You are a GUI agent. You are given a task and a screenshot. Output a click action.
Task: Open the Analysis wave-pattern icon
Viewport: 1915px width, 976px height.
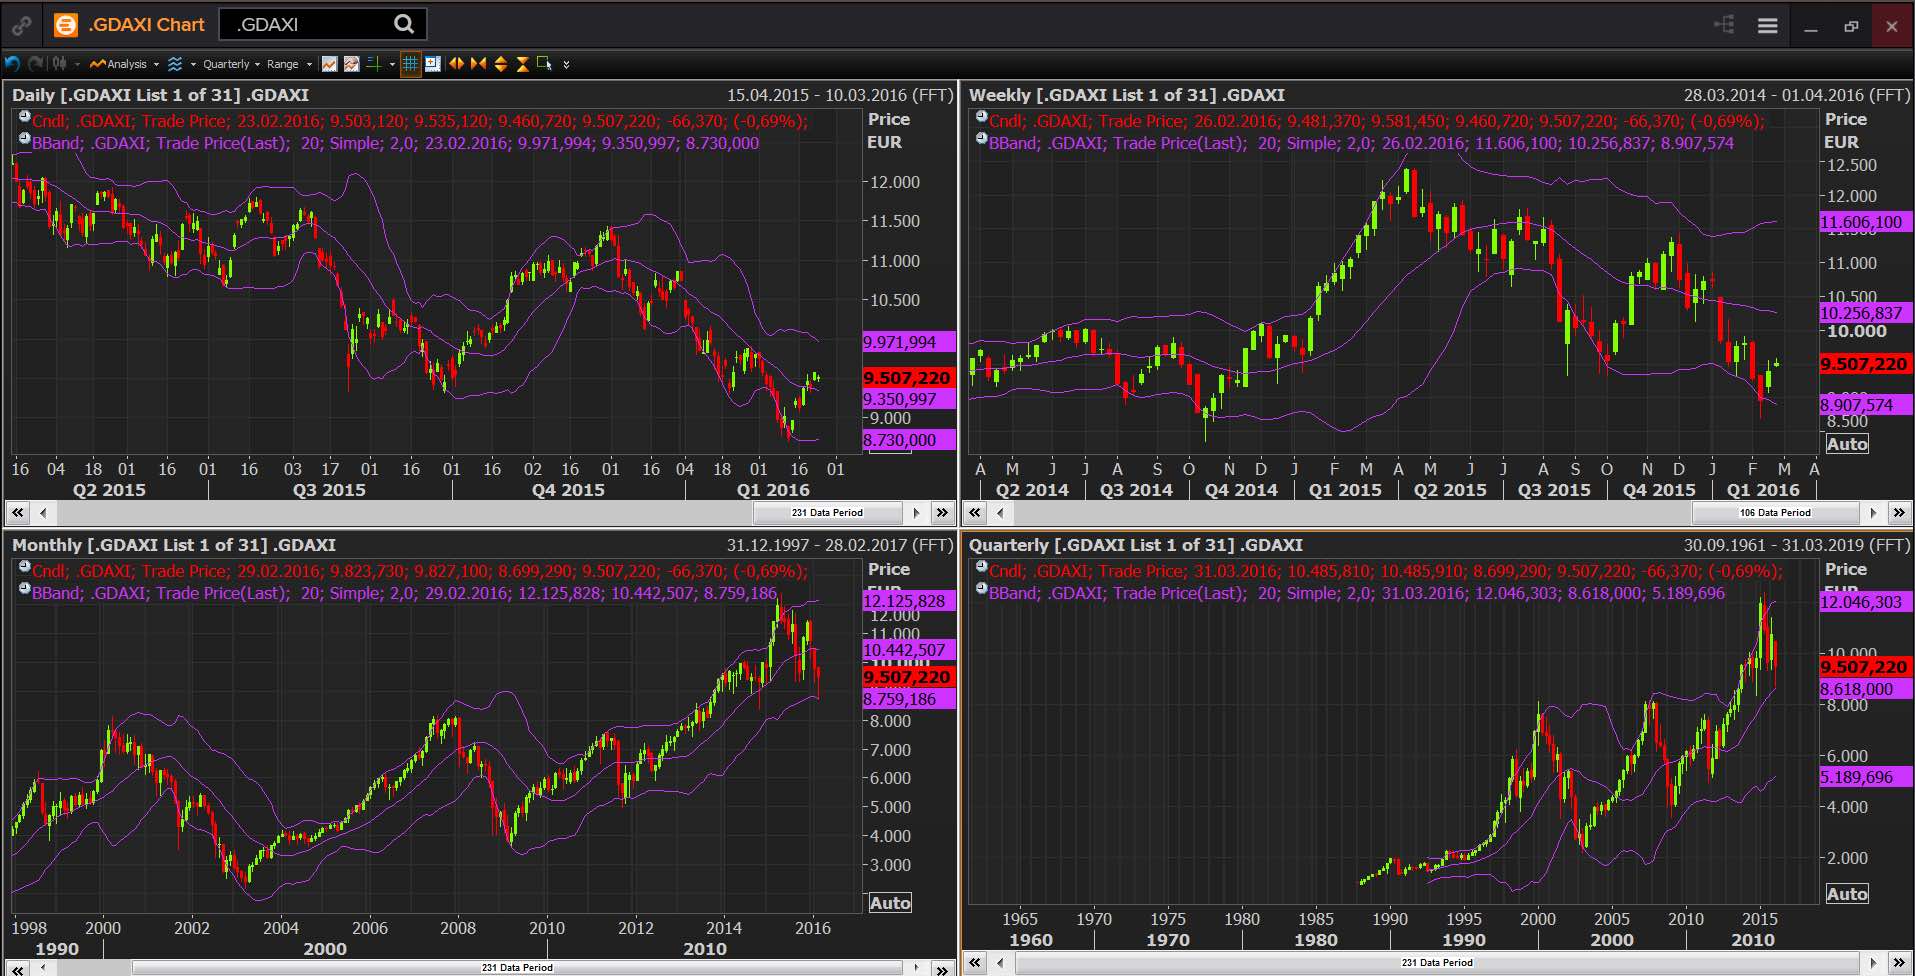[177, 64]
